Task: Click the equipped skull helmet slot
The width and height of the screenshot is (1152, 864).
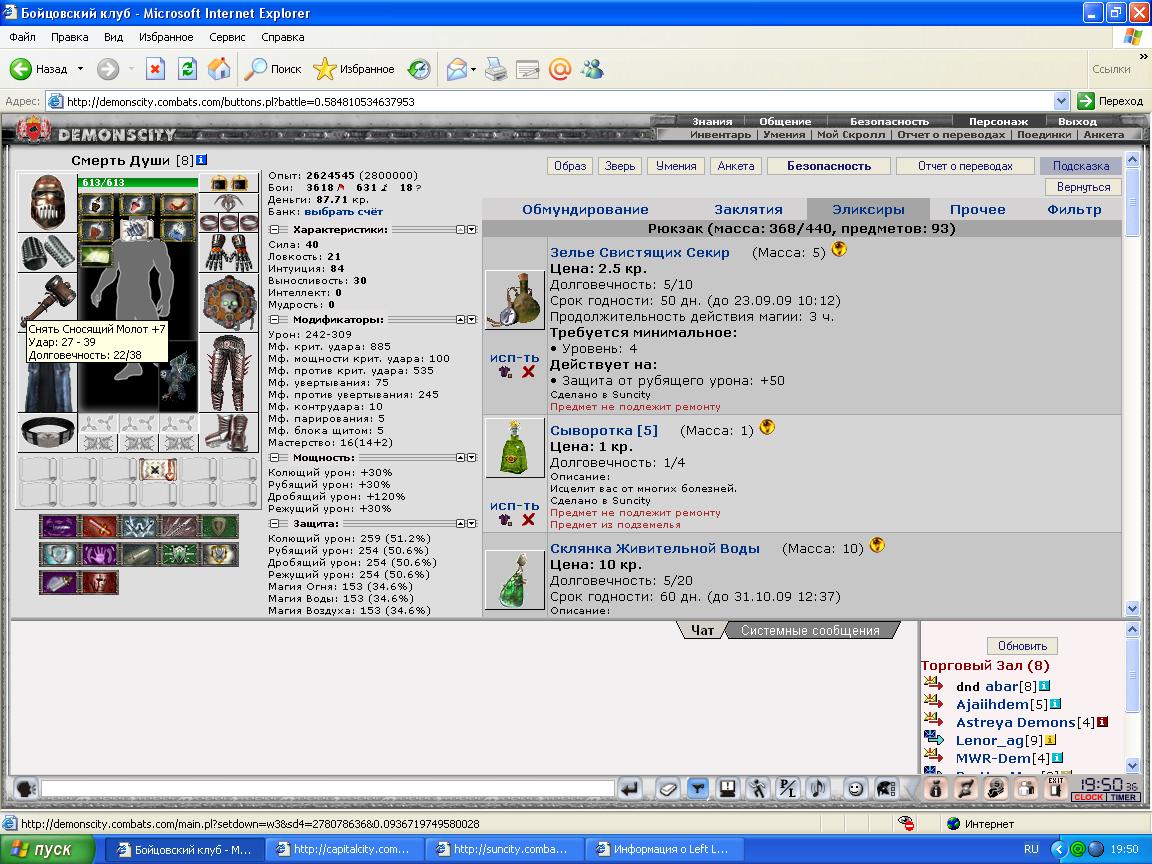Action: click(x=47, y=203)
